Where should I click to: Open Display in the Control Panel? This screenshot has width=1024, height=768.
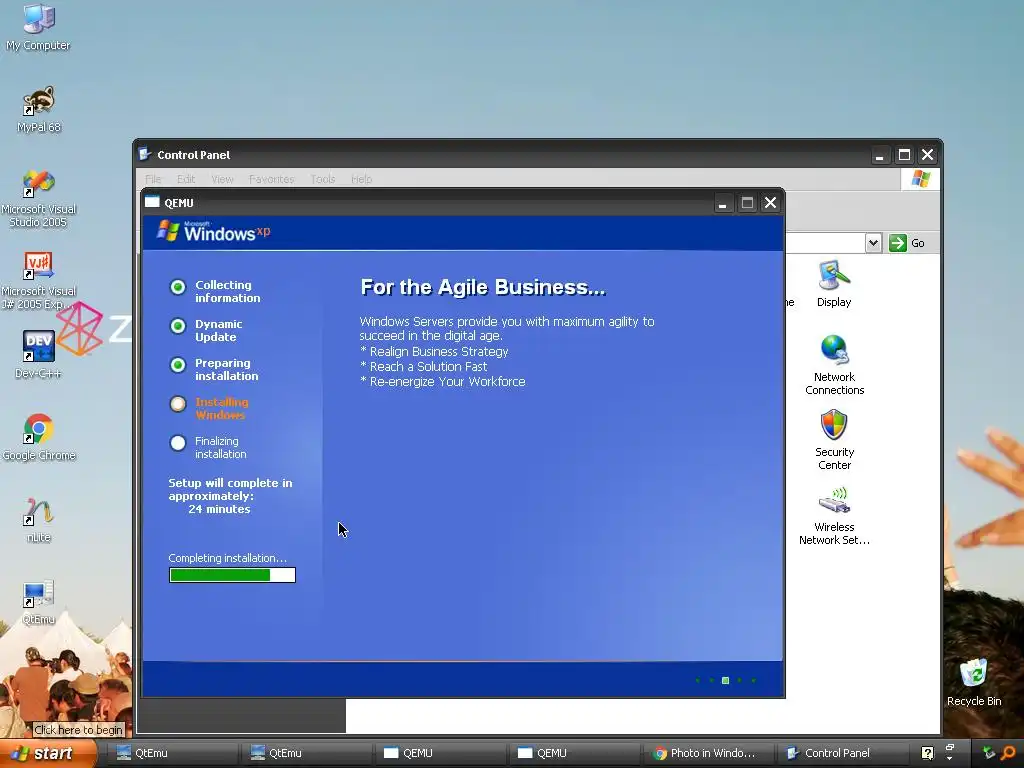pos(834,283)
